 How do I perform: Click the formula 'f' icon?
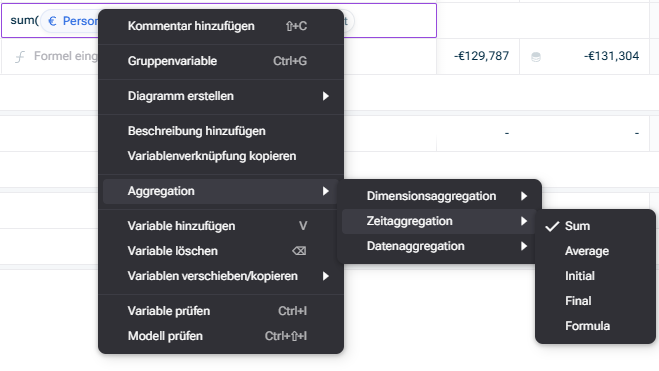[20, 57]
